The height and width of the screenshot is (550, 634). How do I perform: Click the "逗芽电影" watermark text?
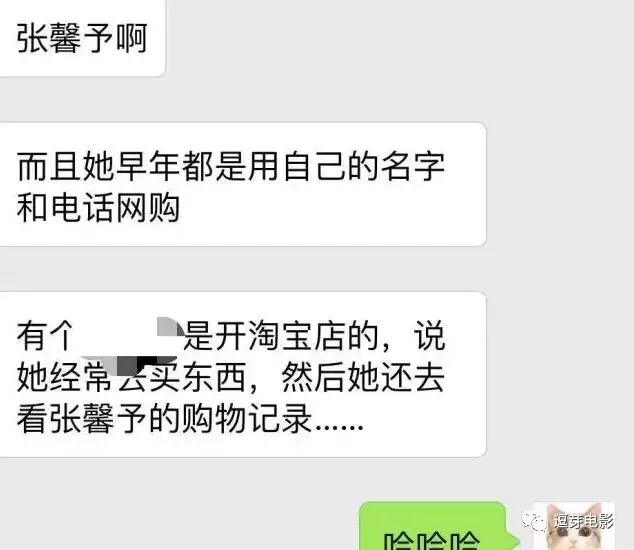[583, 521]
